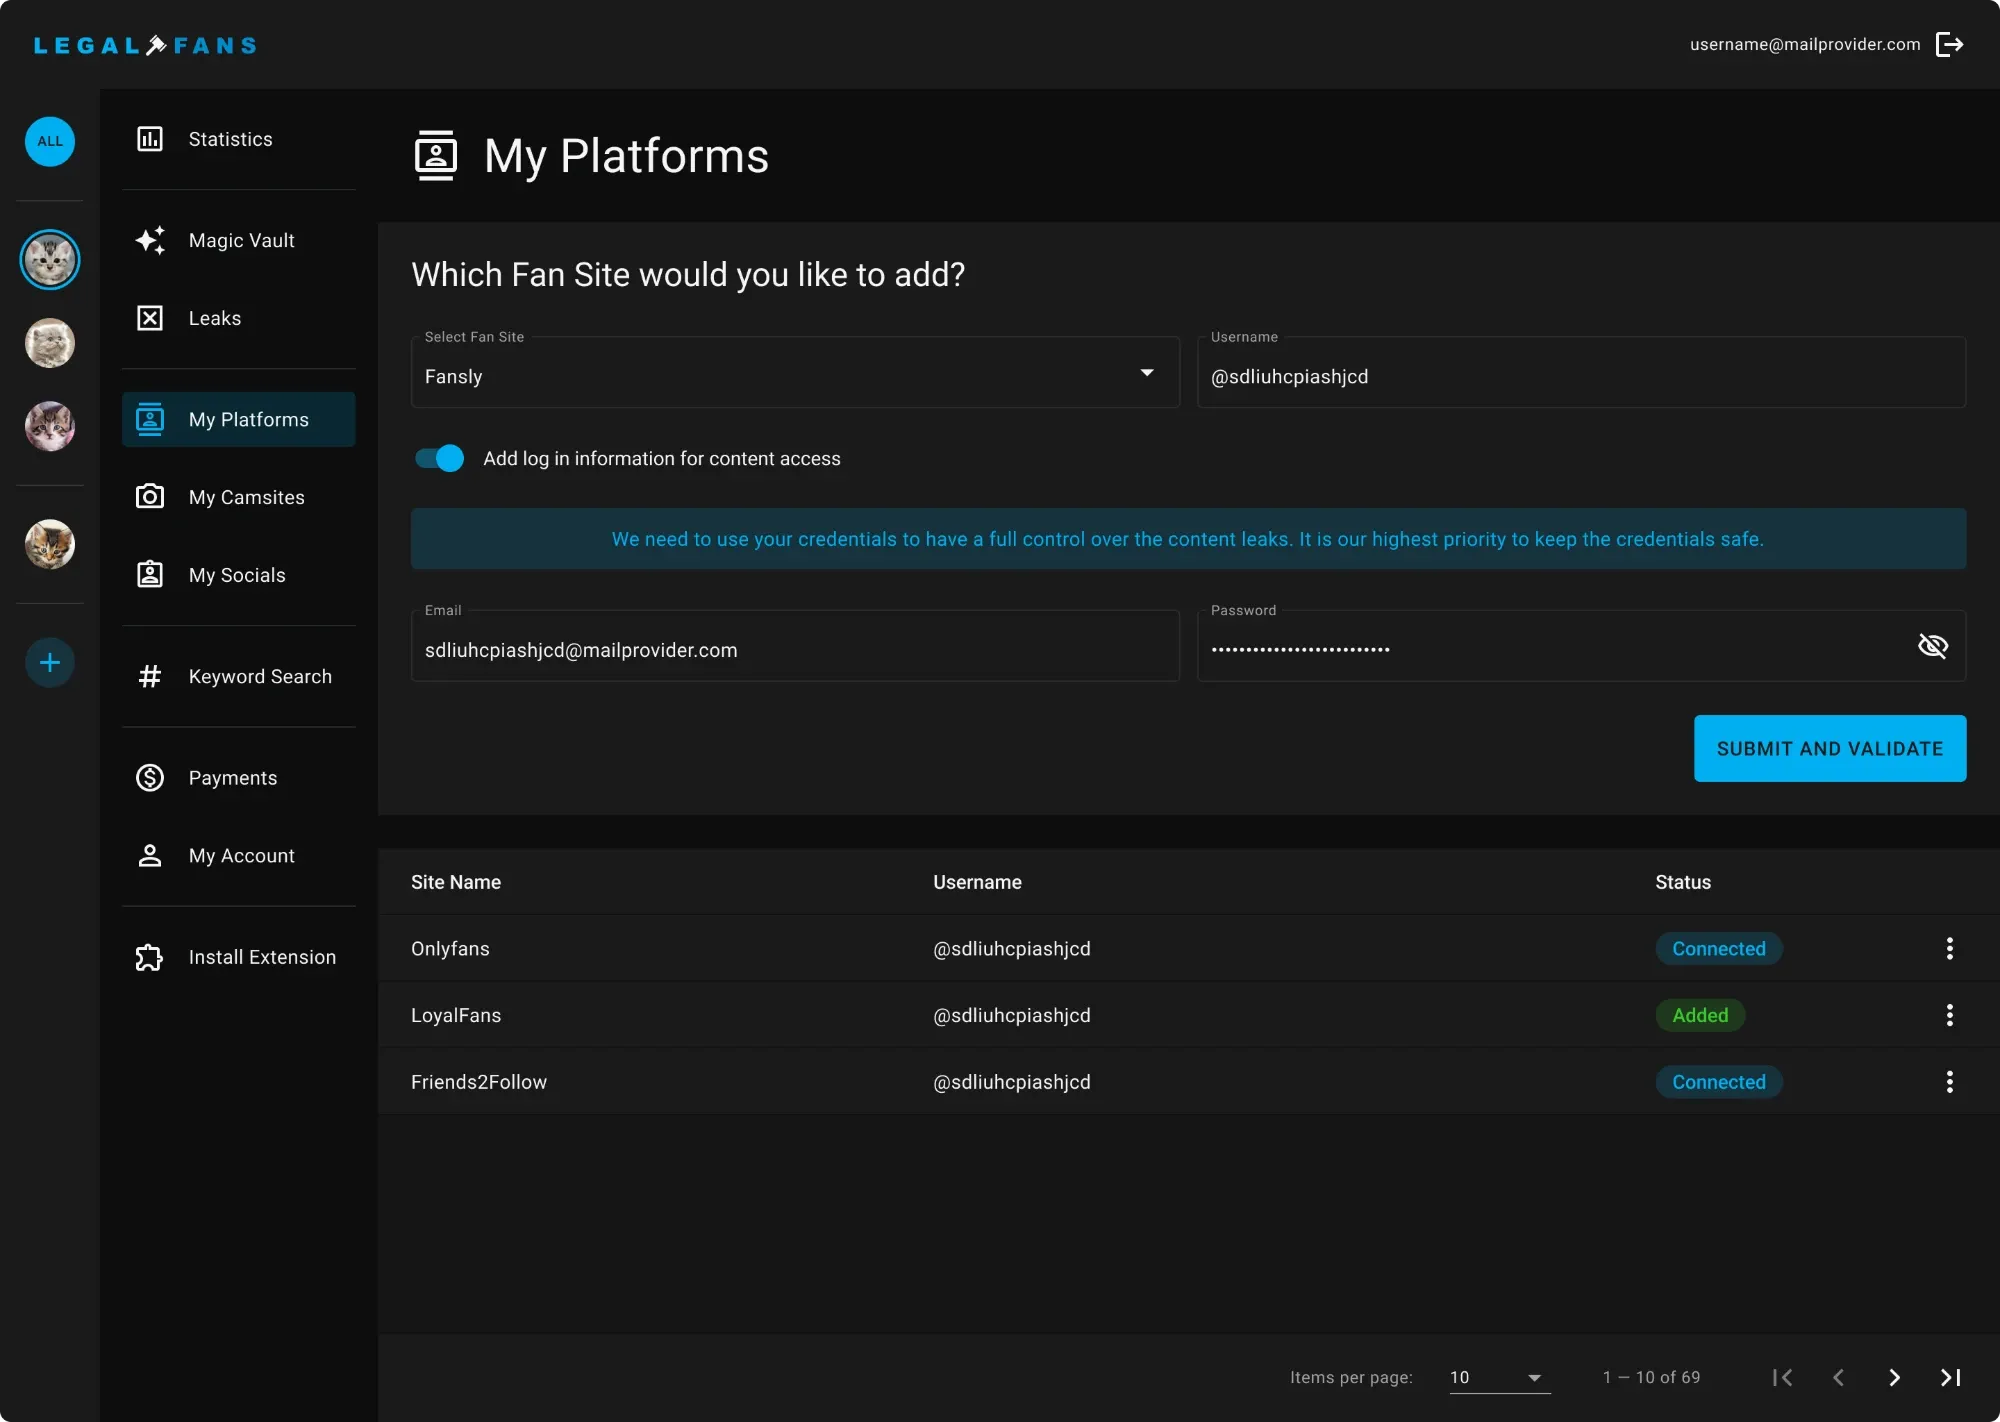
Task: Click the Magic Vault sparkle icon
Action: coord(150,240)
